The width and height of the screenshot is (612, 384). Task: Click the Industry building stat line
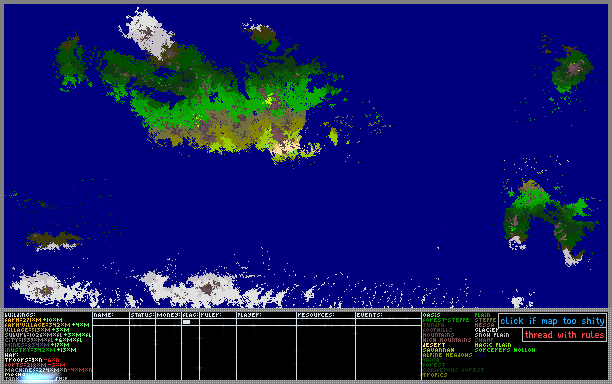(x=40, y=350)
